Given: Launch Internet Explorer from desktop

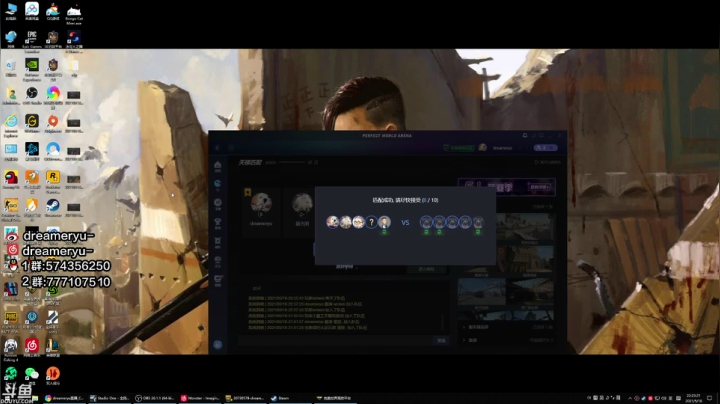Looking at the screenshot, I should coord(11,126).
